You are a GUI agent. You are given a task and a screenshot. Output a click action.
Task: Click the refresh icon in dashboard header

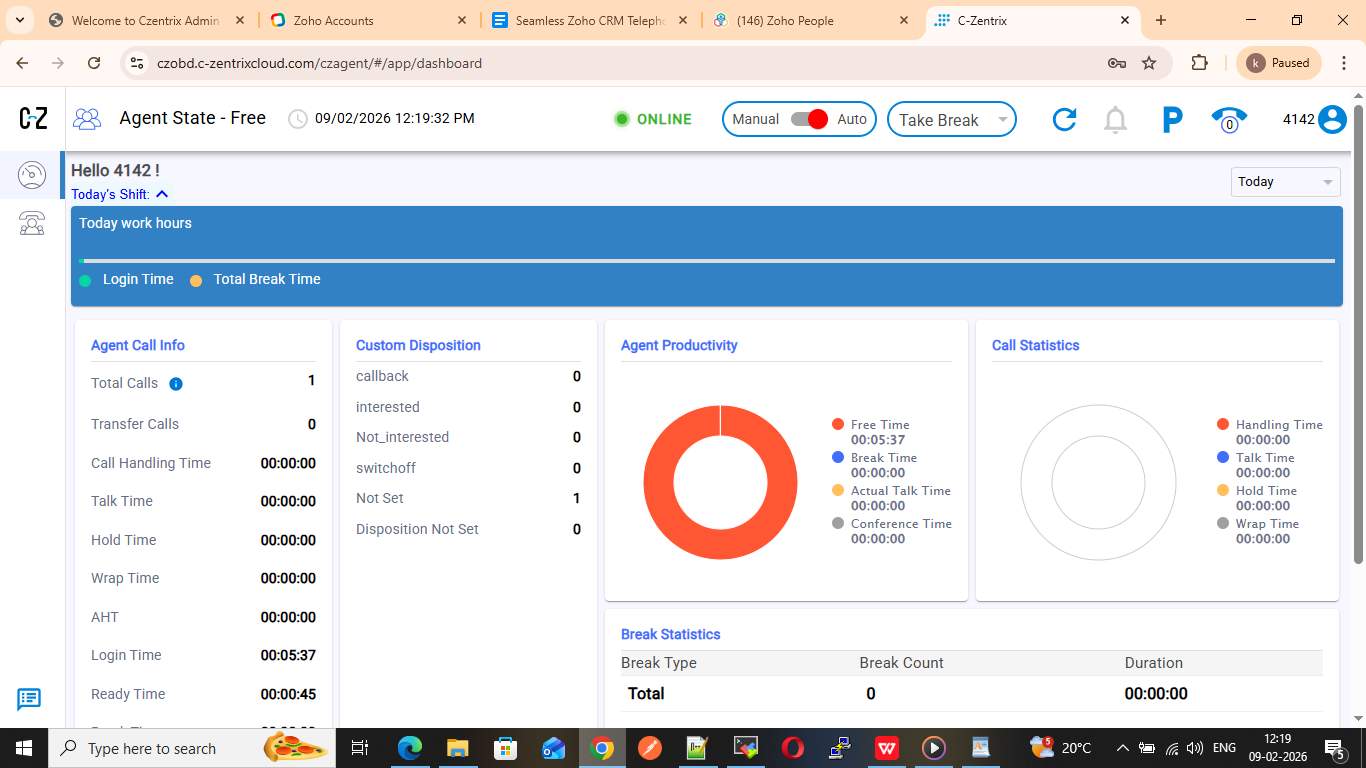(x=1064, y=120)
